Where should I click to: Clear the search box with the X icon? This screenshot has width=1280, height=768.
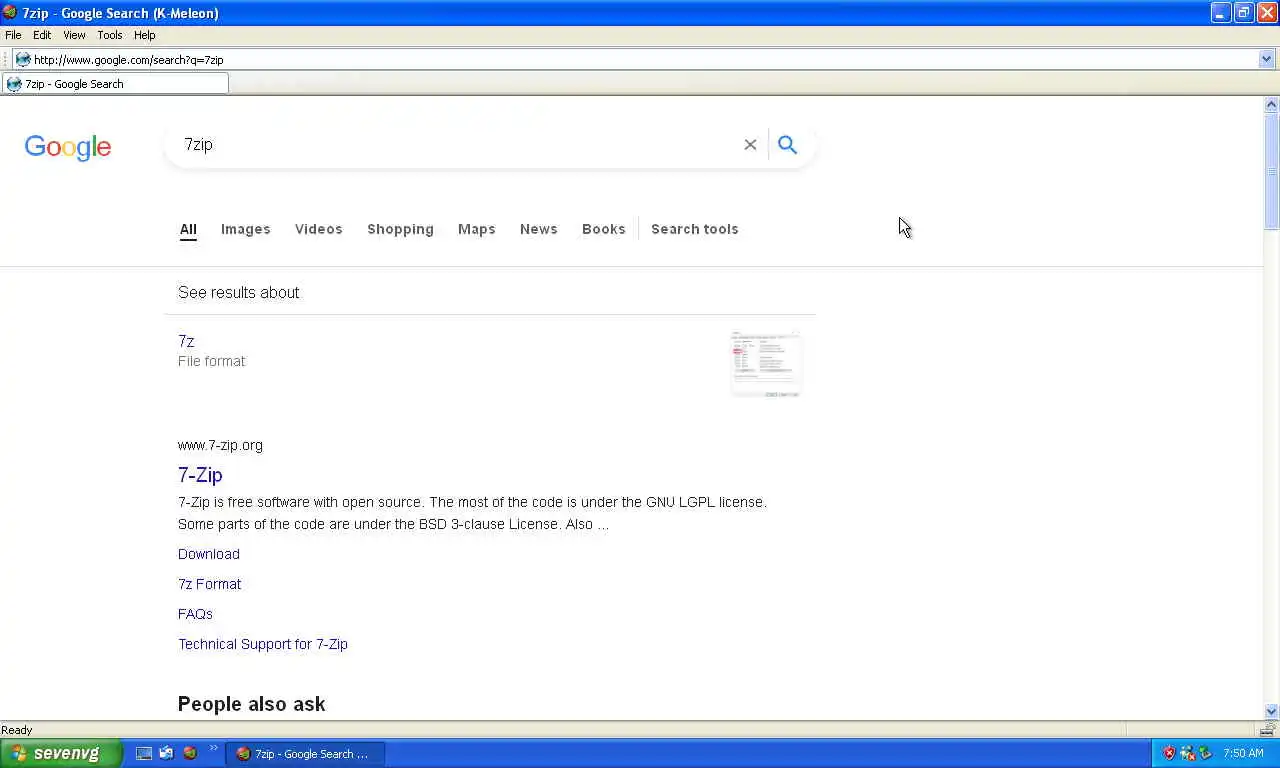click(x=750, y=145)
